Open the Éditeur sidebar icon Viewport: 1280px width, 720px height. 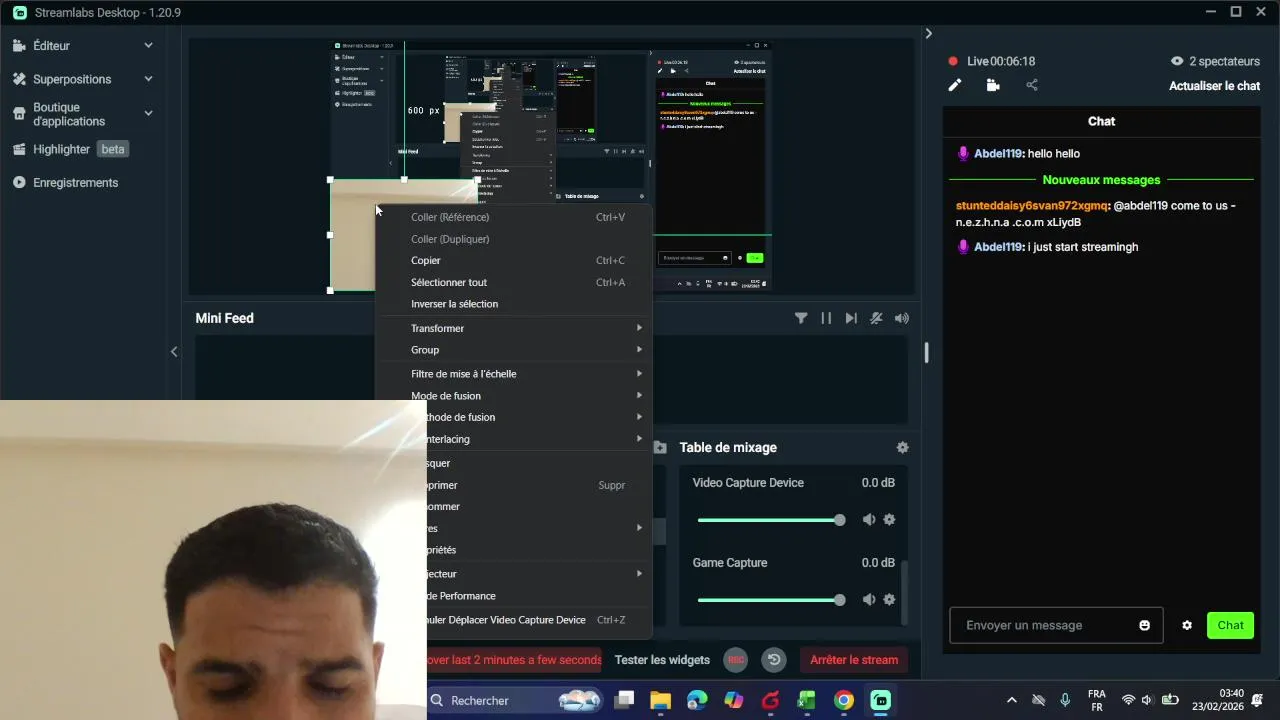point(19,45)
